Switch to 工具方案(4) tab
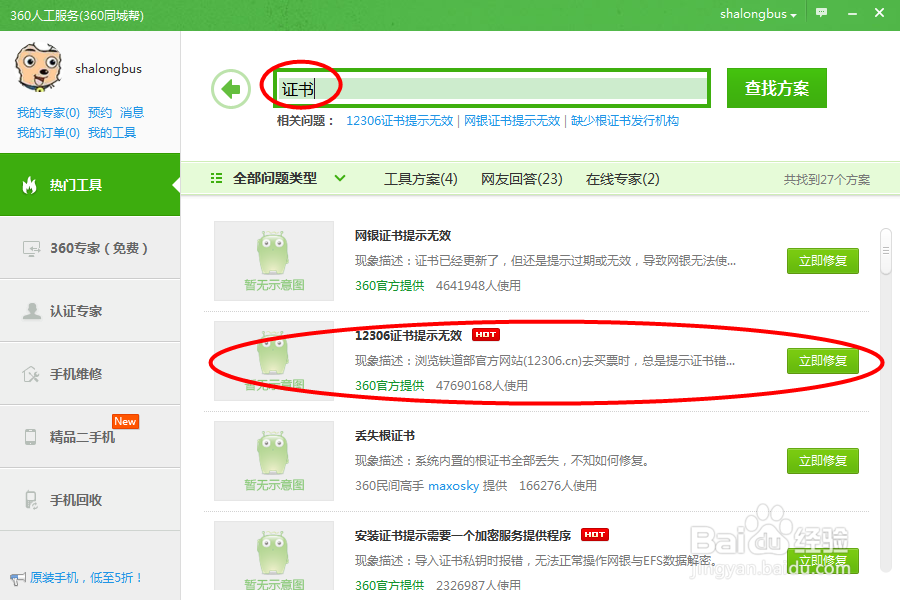The width and height of the screenshot is (900, 600). [420, 179]
